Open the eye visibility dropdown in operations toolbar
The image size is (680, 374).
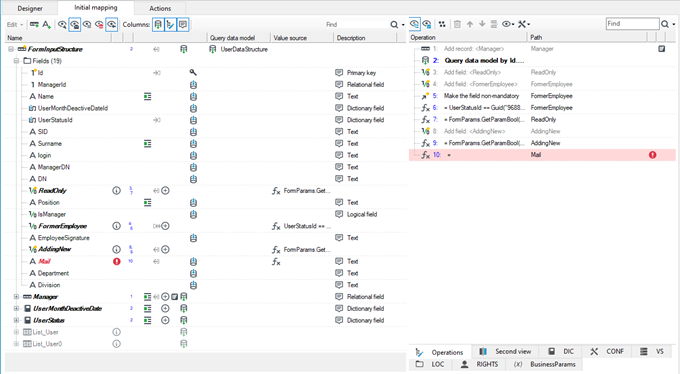tap(508, 24)
